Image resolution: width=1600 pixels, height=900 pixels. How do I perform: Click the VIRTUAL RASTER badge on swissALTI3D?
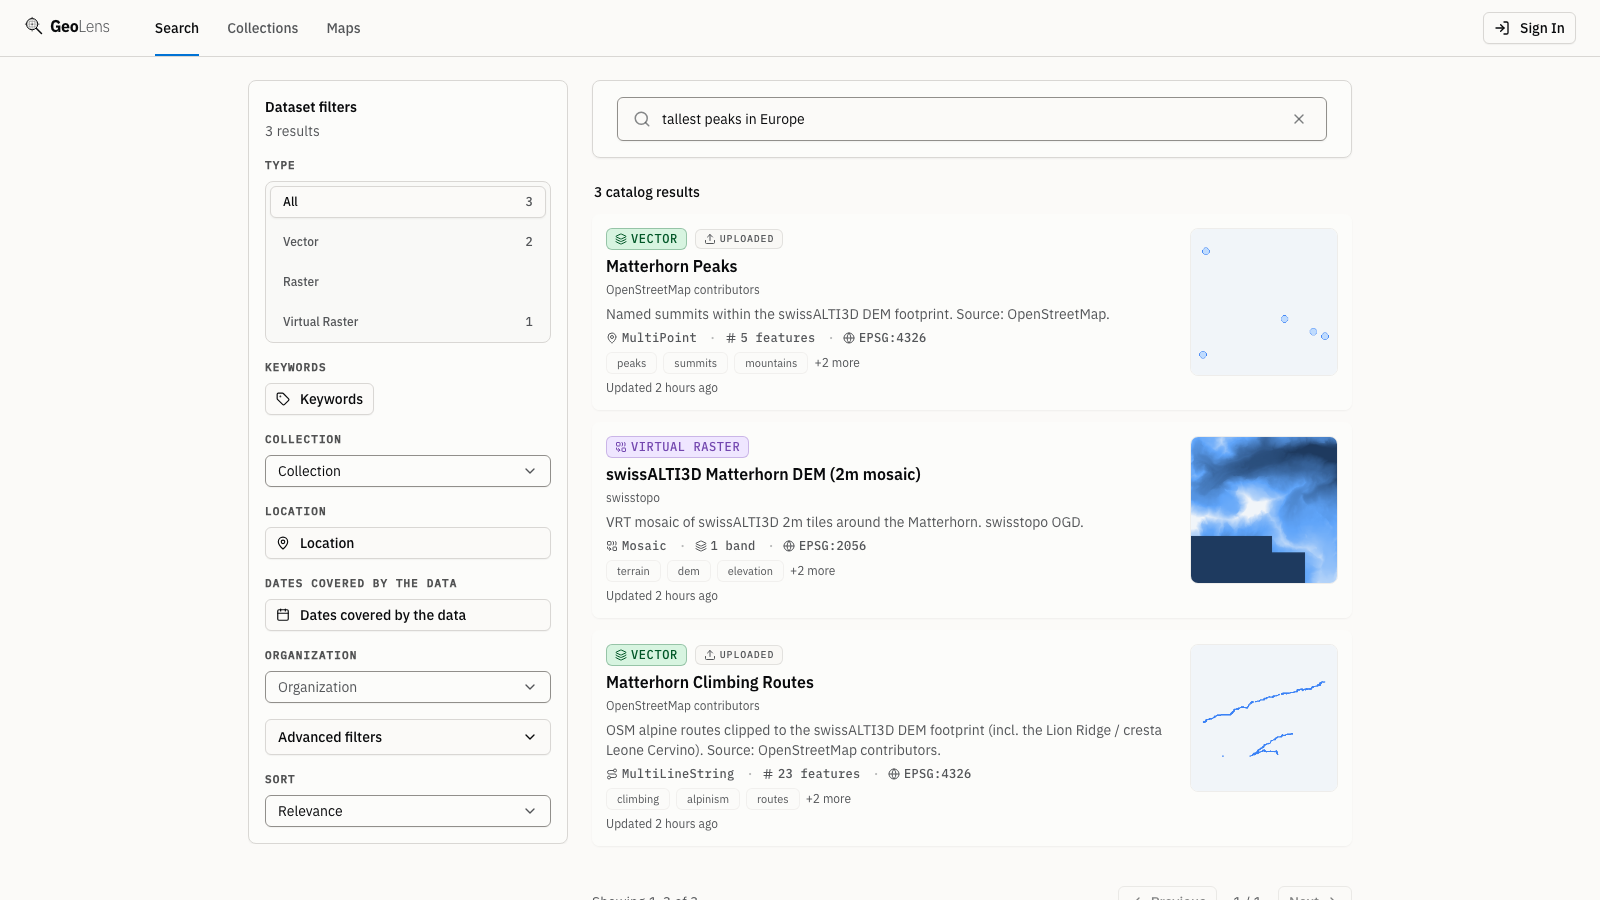pos(677,447)
